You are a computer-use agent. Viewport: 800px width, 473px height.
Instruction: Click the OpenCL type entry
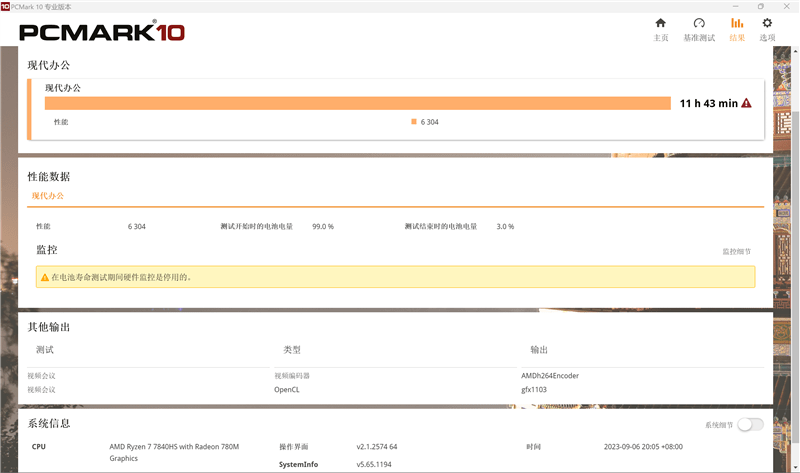click(x=287, y=389)
